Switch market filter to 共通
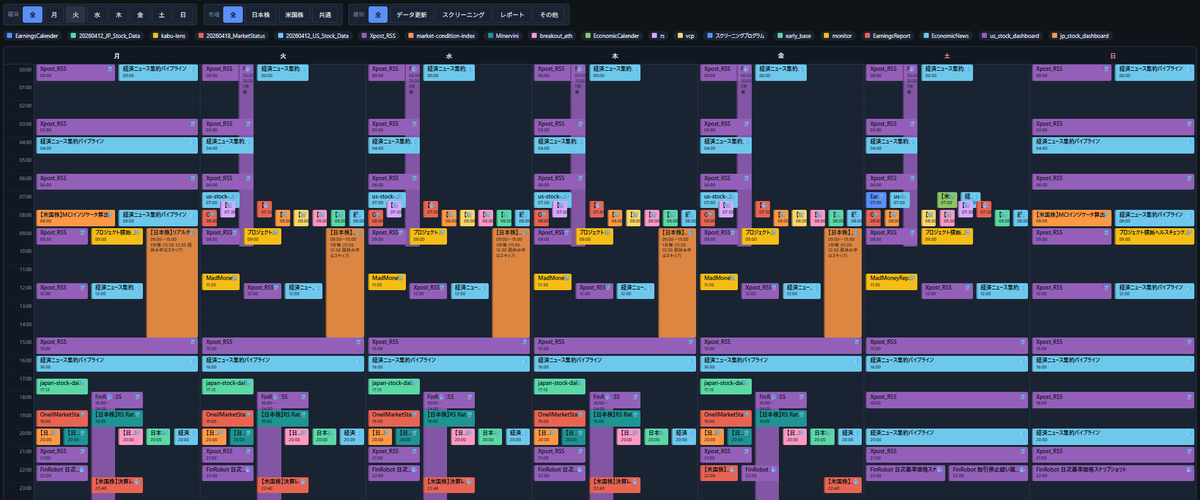The height and width of the screenshot is (500, 1200). pyautogui.click(x=324, y=16)
